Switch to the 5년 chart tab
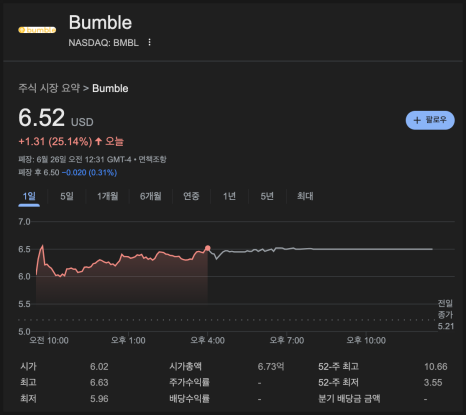This screenshot has width=466, height=415. click(x=267, y=196)
